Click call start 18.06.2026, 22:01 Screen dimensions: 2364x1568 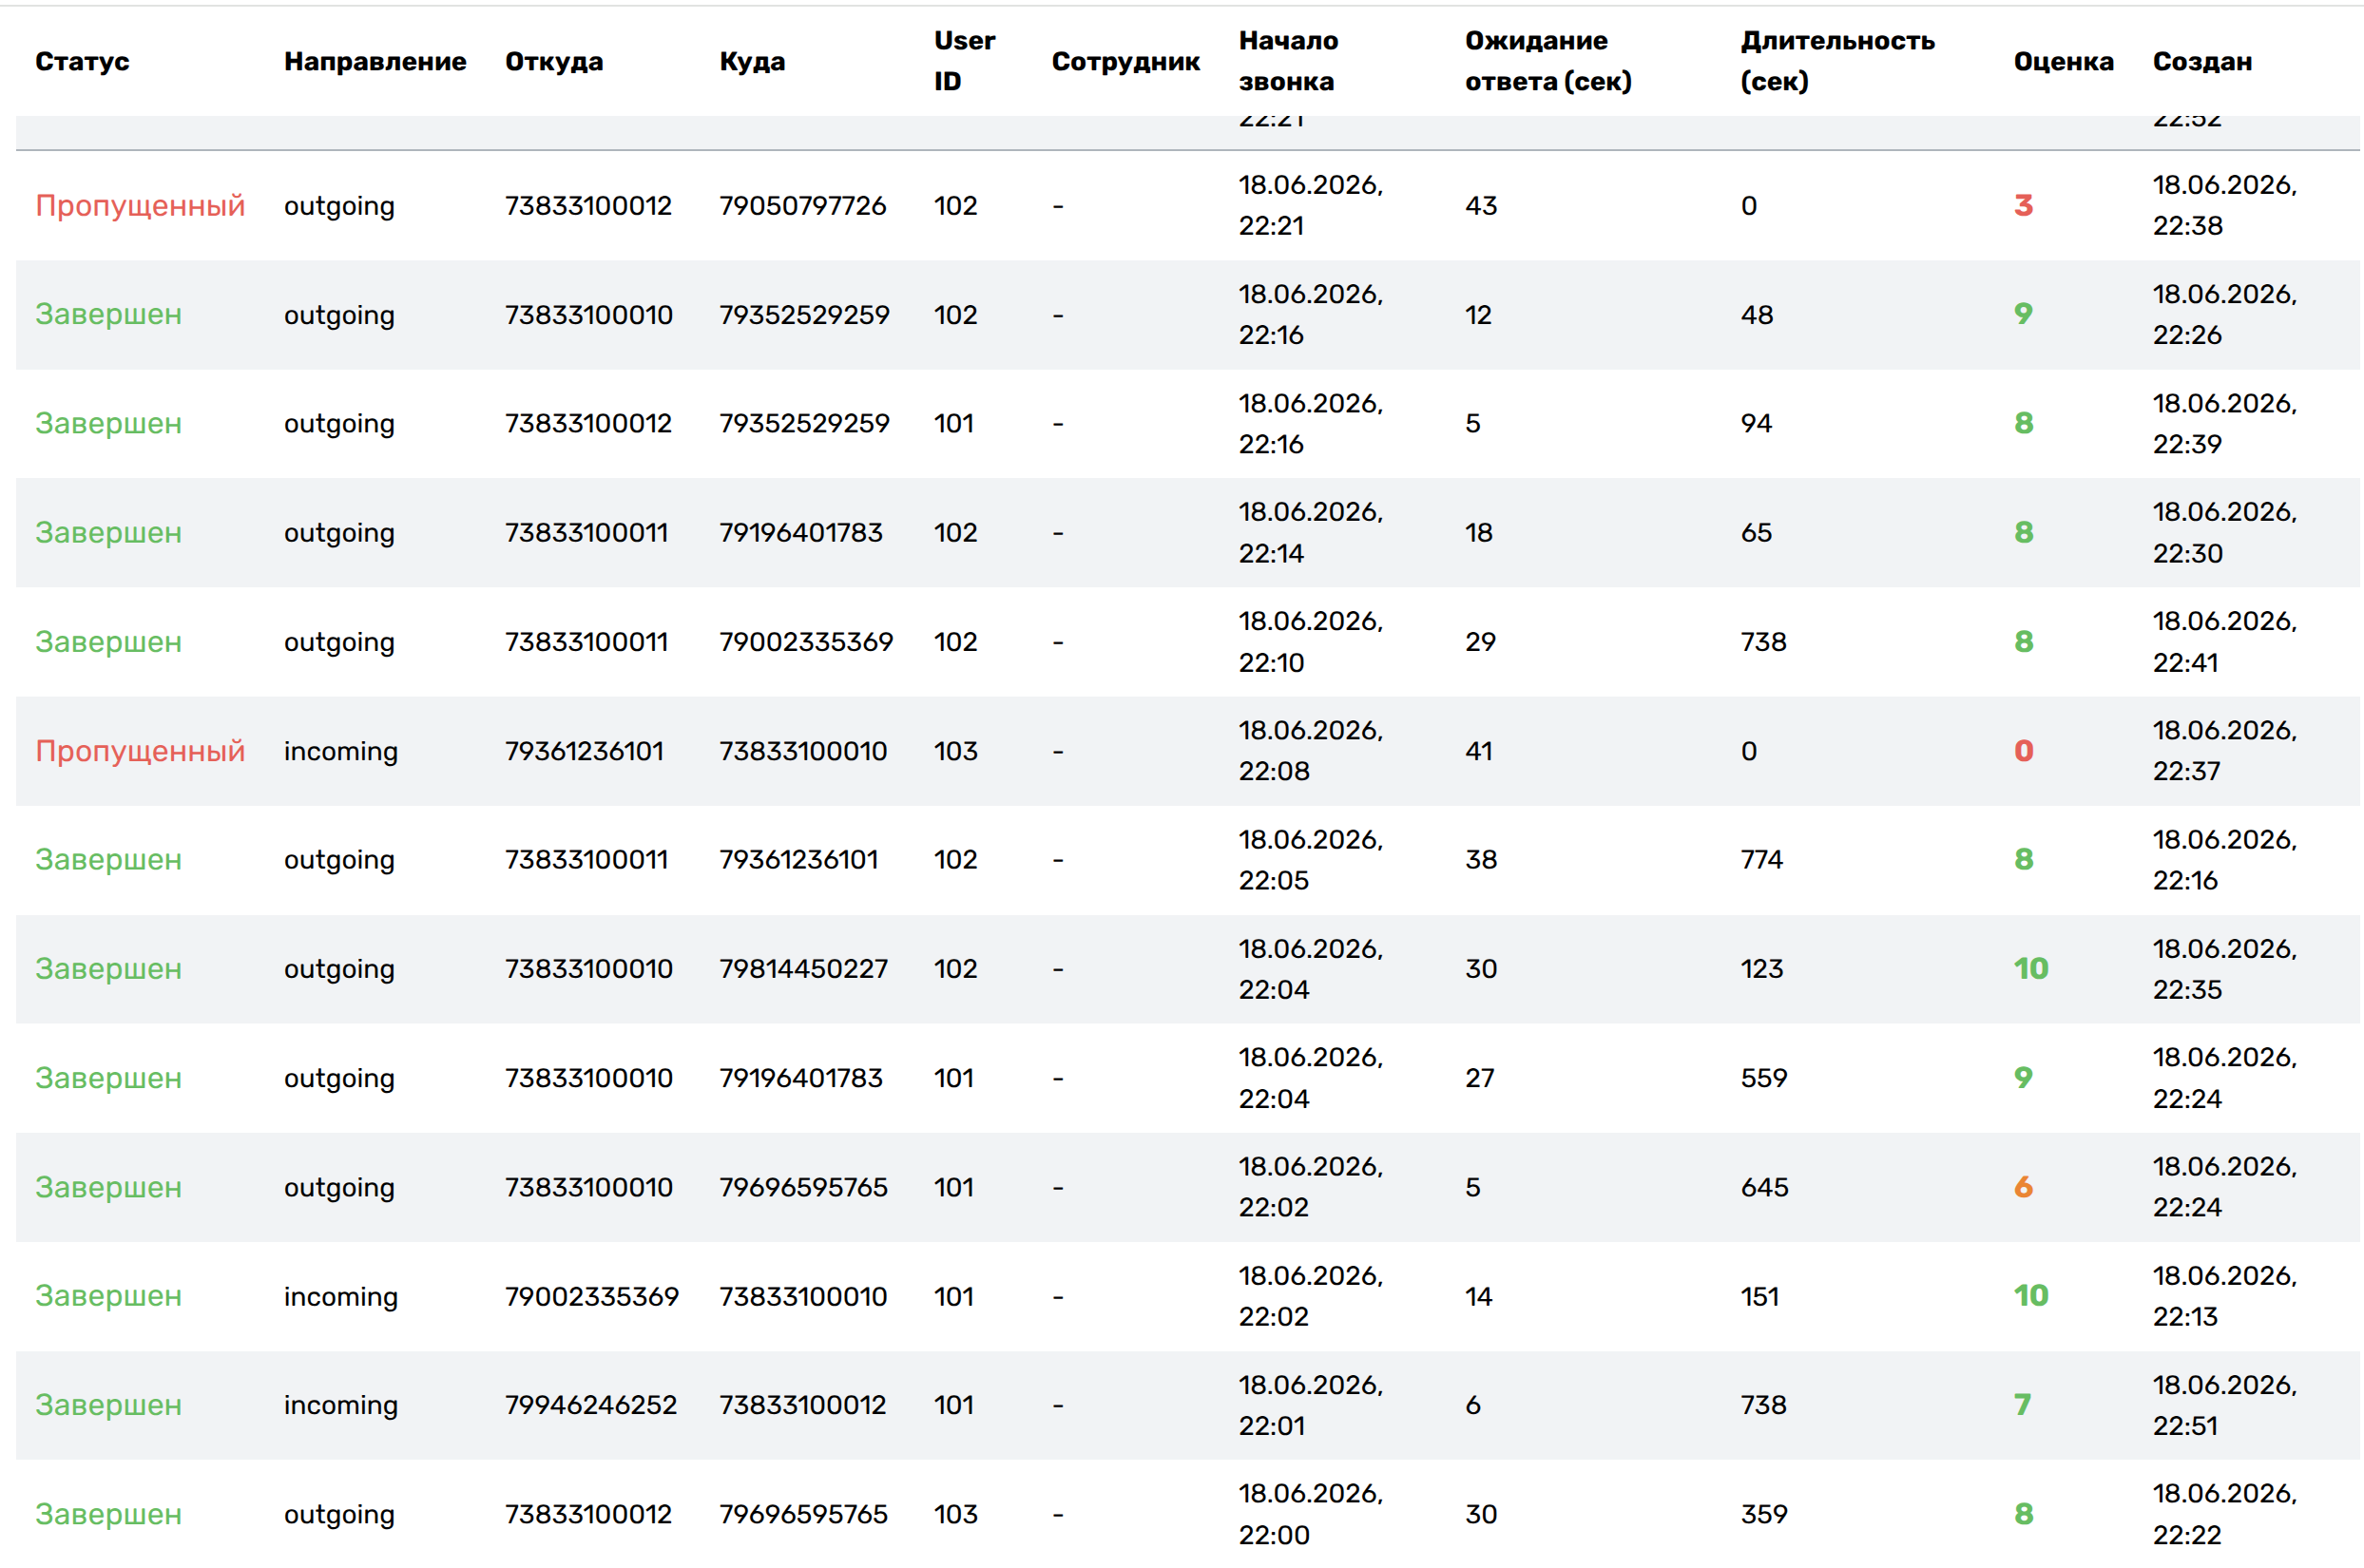(x=1310, y=1405)
